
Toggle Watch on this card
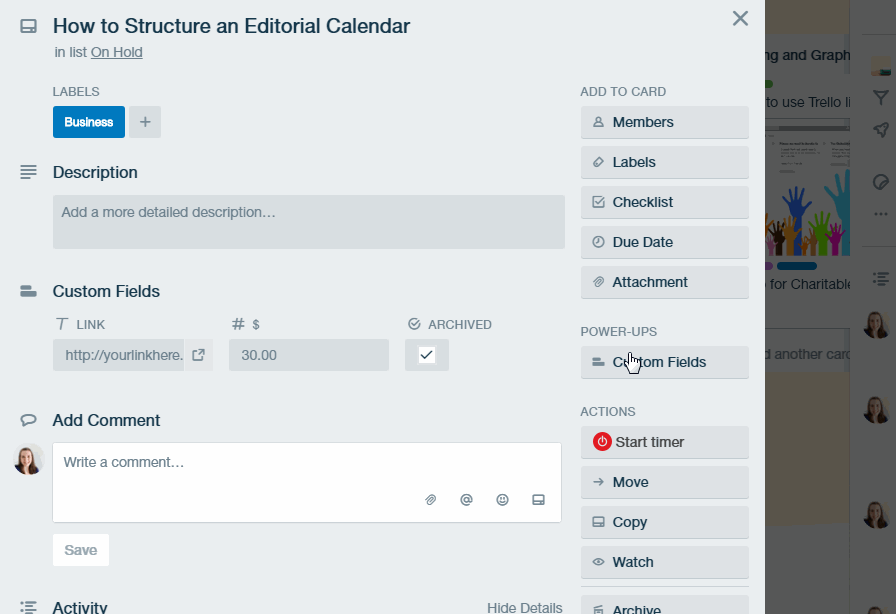pyautogui.click(x=665, y=562)
